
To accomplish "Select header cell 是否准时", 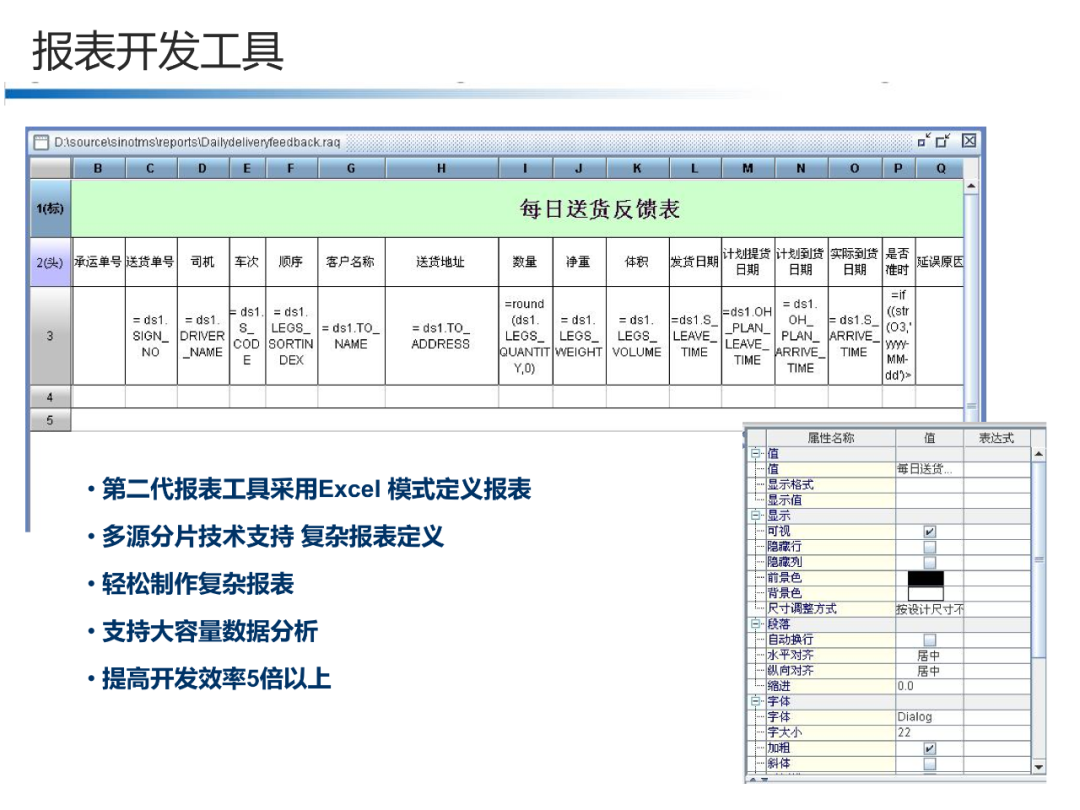I will tap(898, 262).
